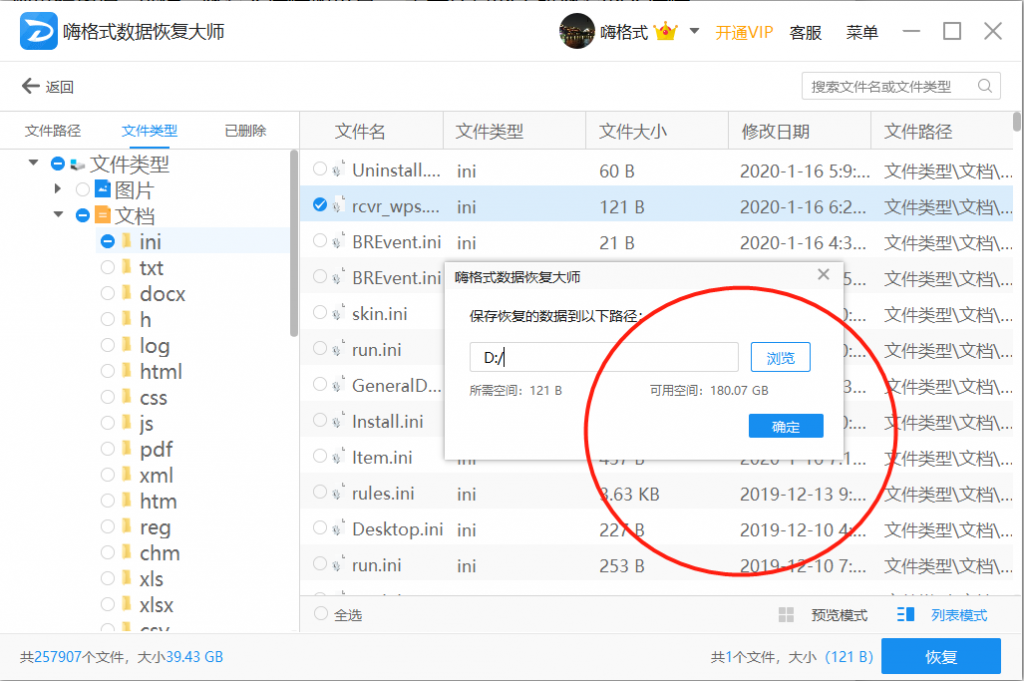Select the first BREvent.ini file checkbox
This screenshot has height=681, width=1024.
319,241
